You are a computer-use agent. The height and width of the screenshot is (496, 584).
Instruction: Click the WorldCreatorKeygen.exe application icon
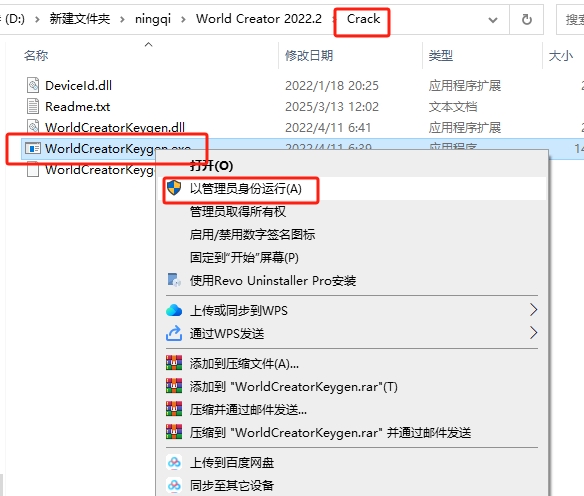33,149
